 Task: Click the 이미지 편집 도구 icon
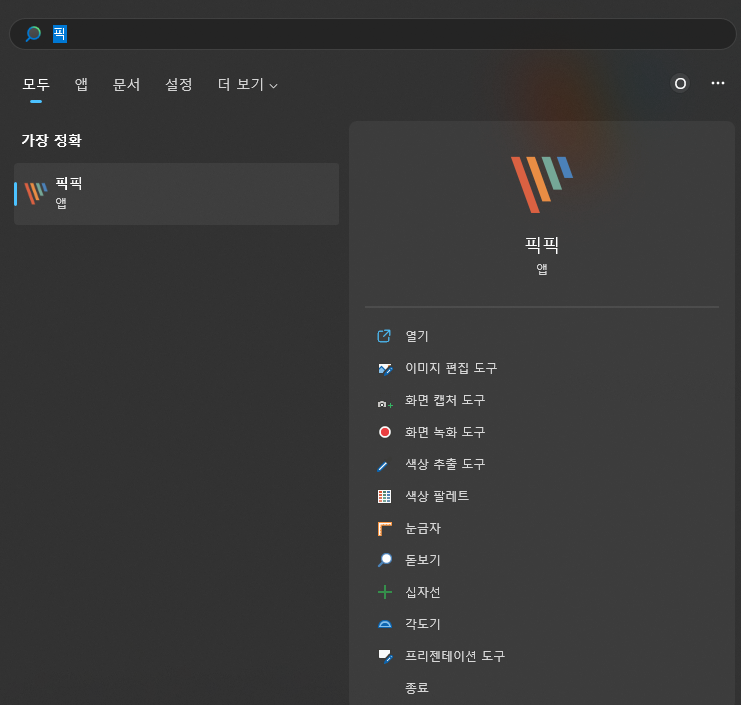click(x=385, y=368)
